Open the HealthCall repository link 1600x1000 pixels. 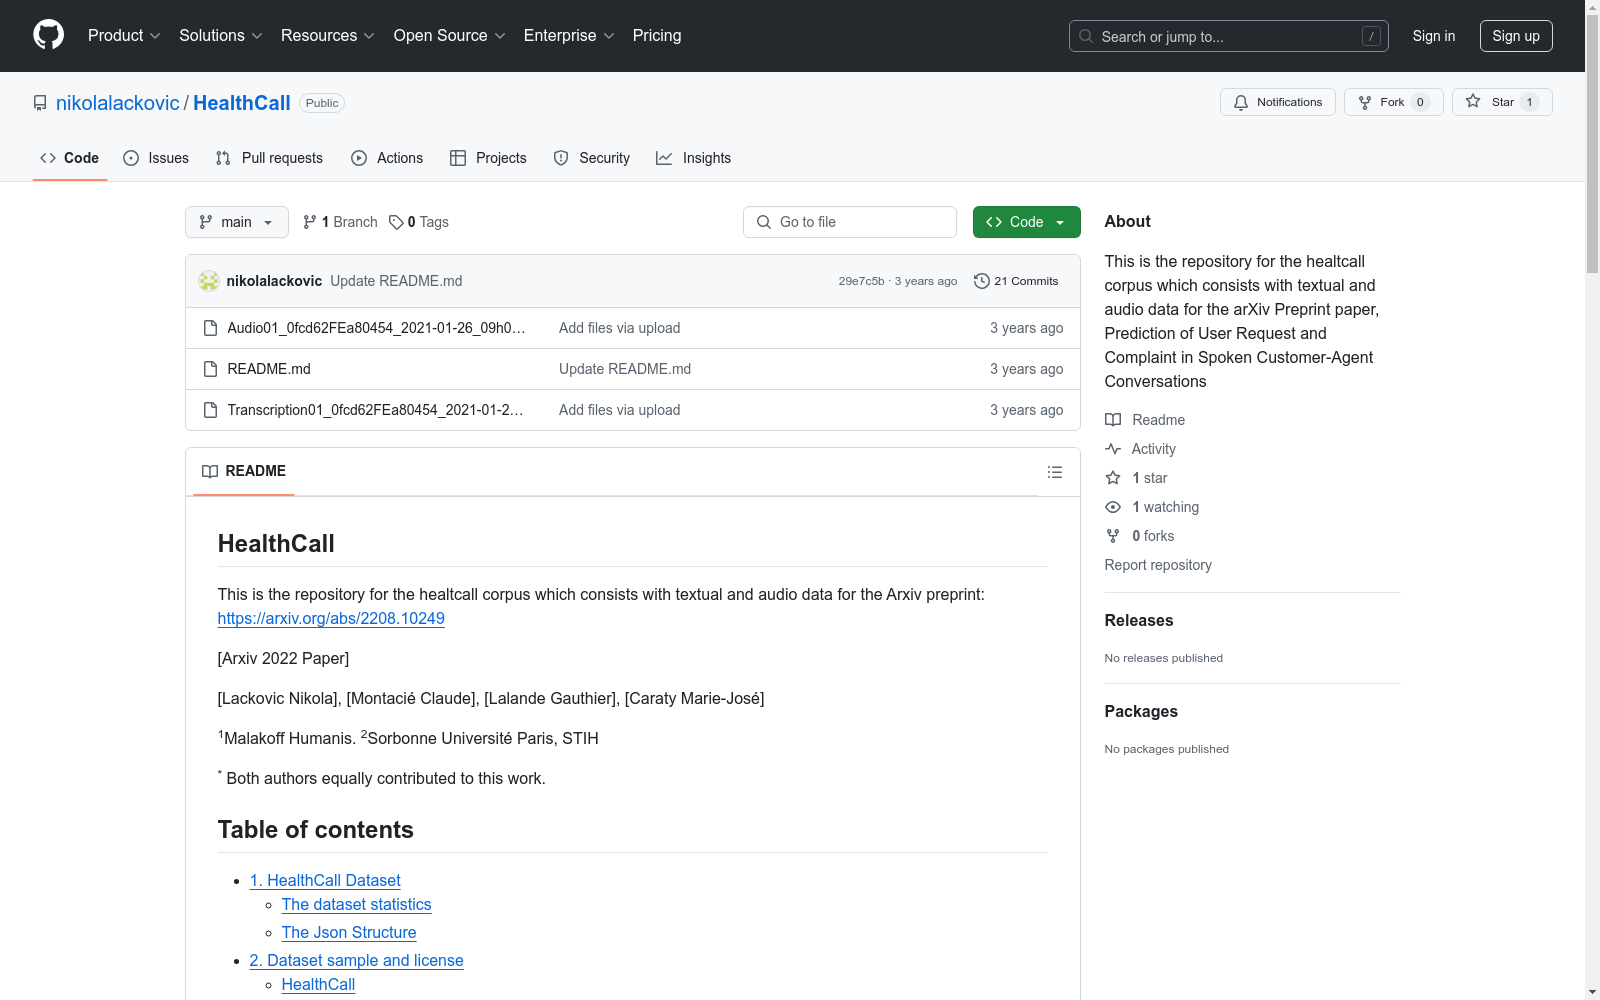tap(242, 103)
